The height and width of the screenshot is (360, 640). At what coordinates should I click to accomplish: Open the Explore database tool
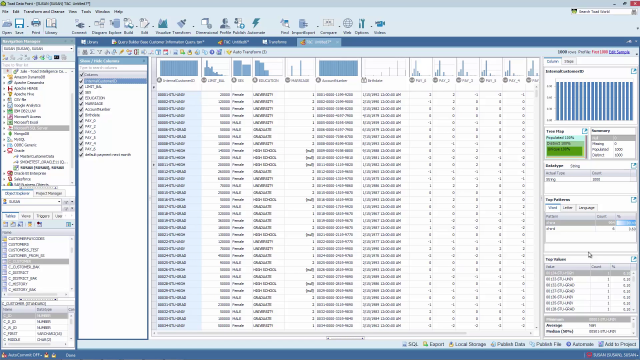[x=115, y=26]
